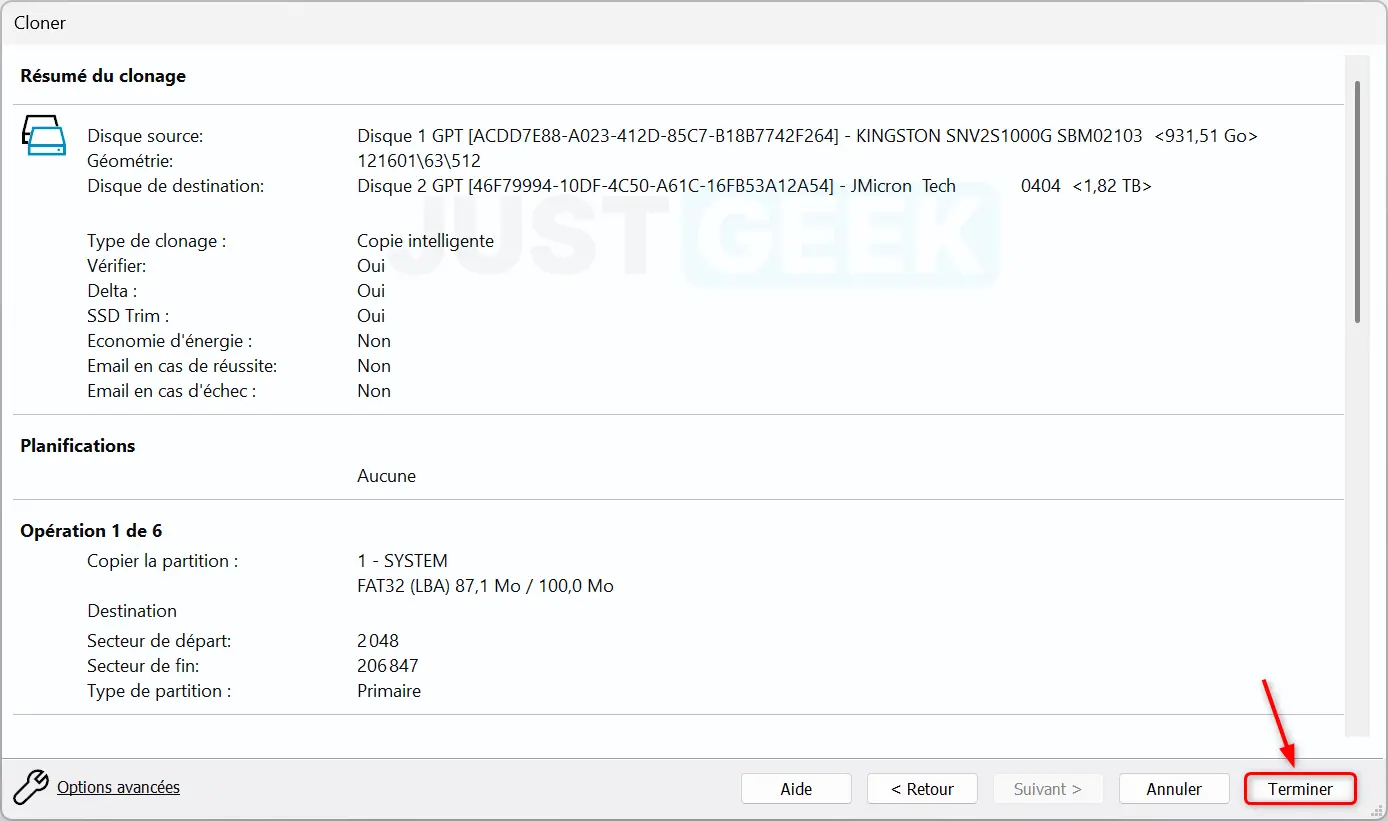Click the Destination label

[x=132, y=611]
